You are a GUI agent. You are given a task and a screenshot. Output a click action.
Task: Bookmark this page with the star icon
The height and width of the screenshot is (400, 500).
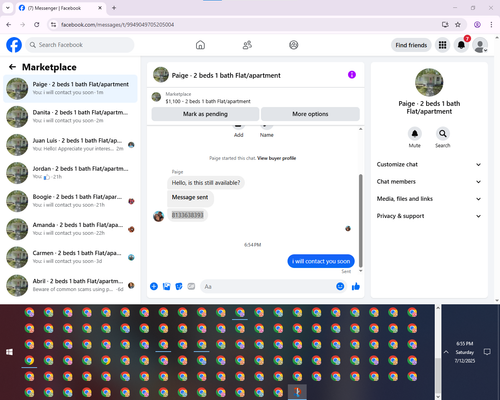458,25
